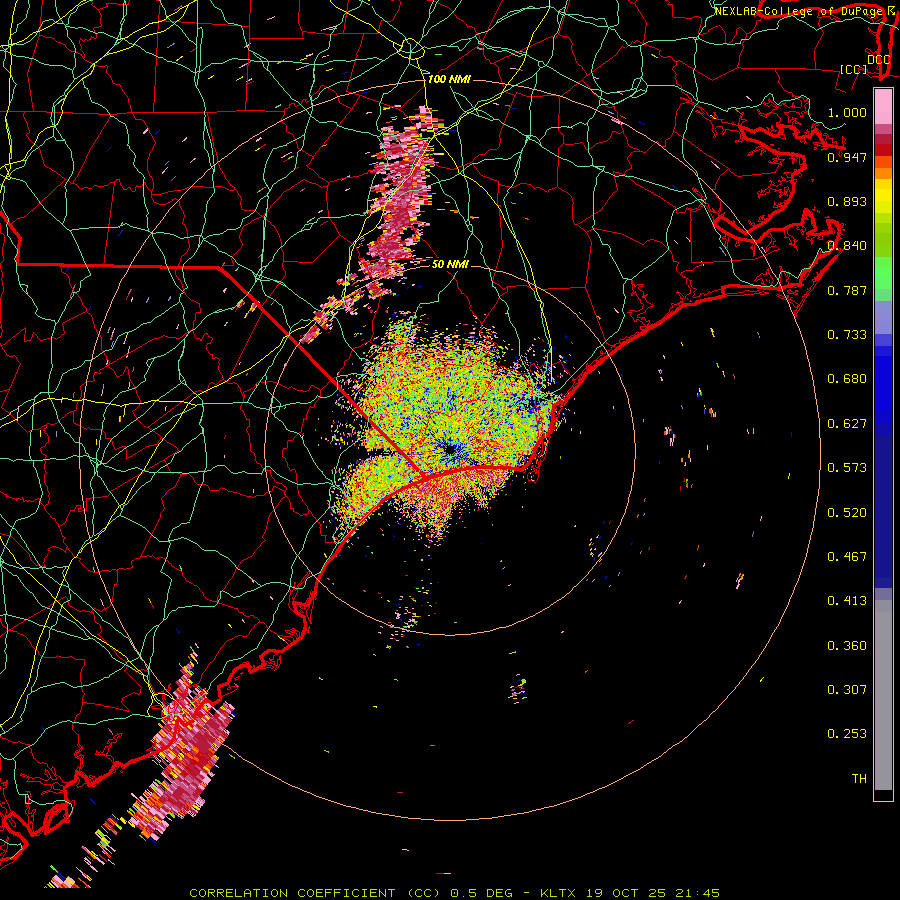
Task: Select the 0.520 legend value
Action: click(x=847, y=513)
